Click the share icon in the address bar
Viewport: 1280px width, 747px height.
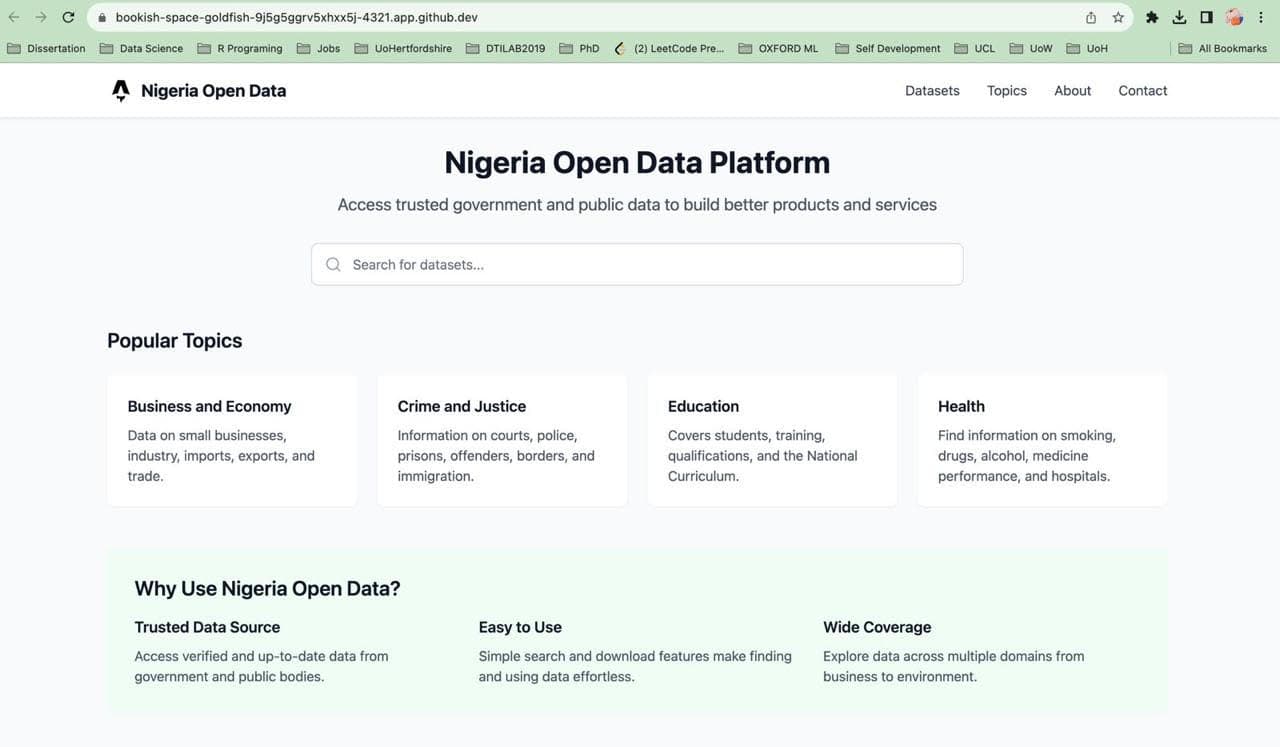1090,17
